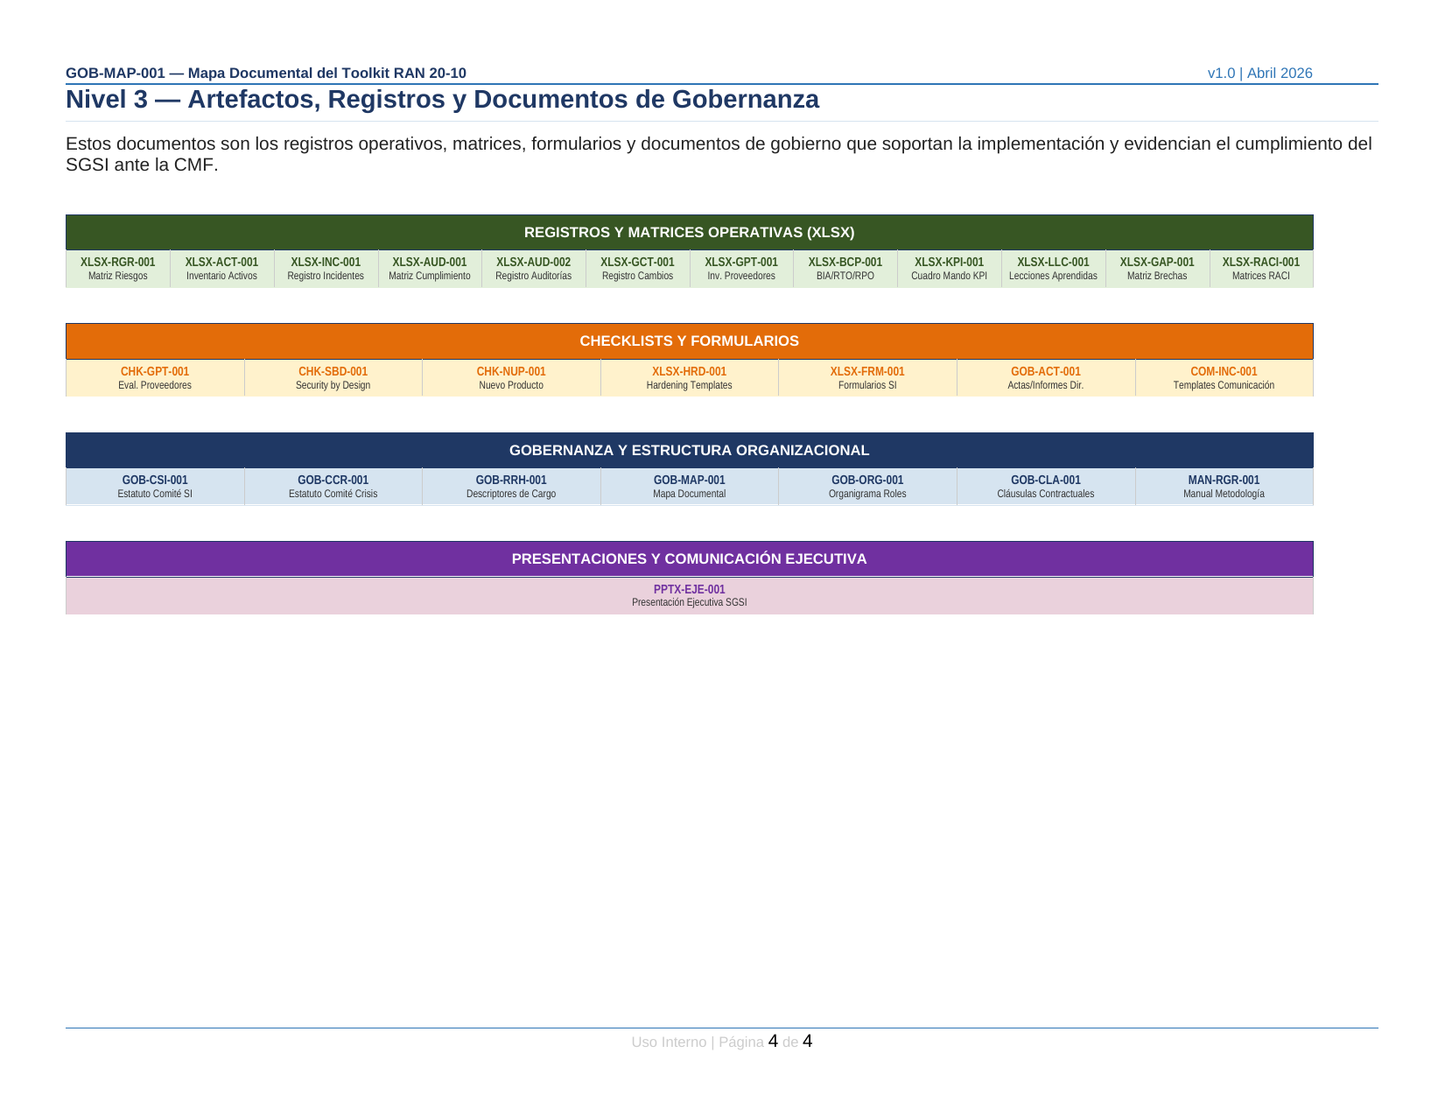The width and height of the screenshot is (1445, 1116).
Task: Click PPTX-EJE-001 Presentación Ejecutiva SGSI cell
Action: 689,596
